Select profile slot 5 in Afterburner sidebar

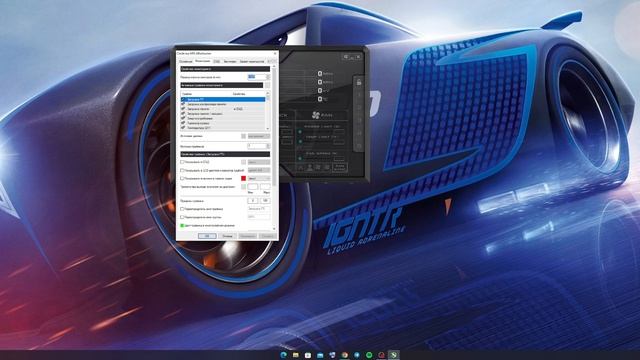tap(359, 146)
